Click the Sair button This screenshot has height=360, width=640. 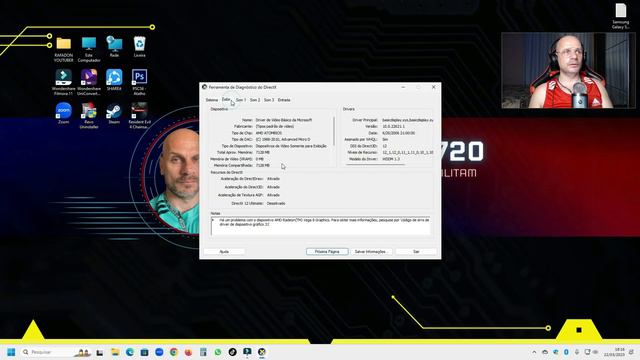coord(416,251)
